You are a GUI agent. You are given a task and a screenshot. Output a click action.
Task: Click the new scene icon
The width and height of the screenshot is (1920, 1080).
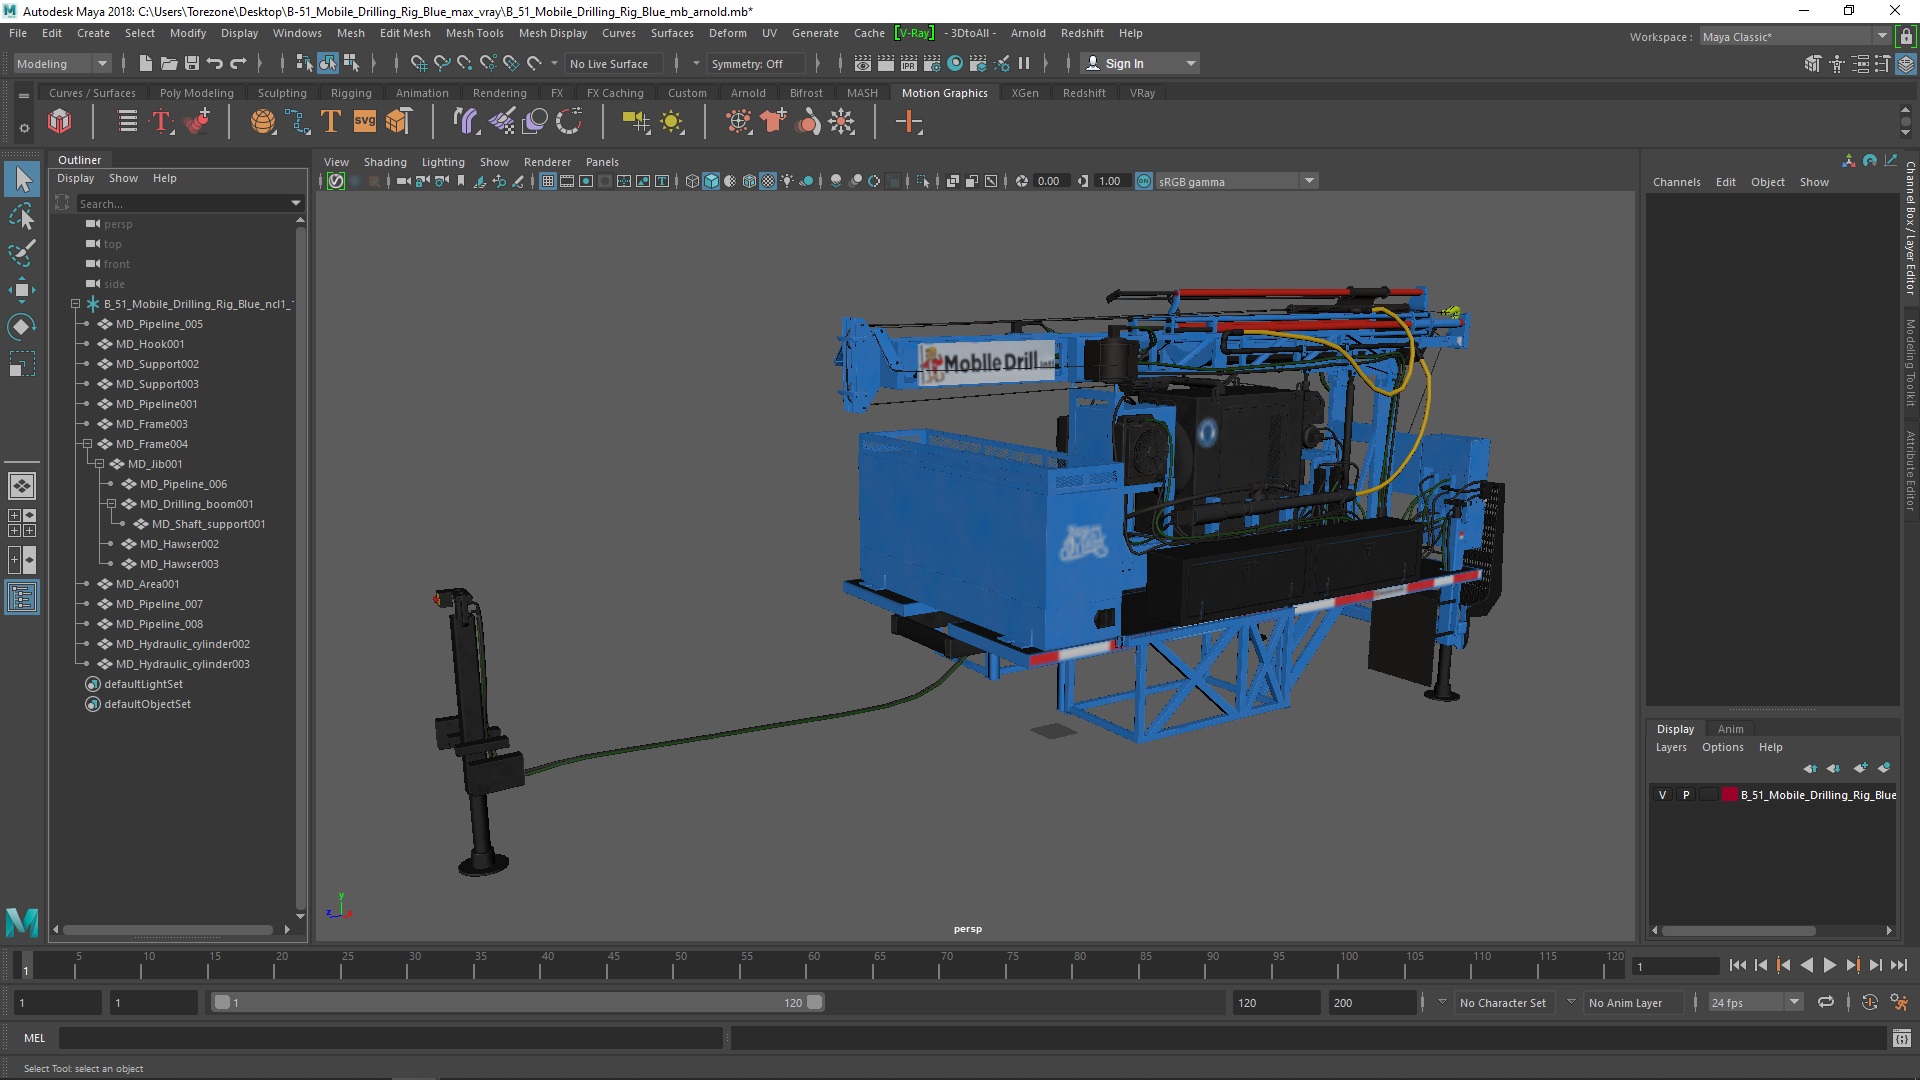point(145,63)
